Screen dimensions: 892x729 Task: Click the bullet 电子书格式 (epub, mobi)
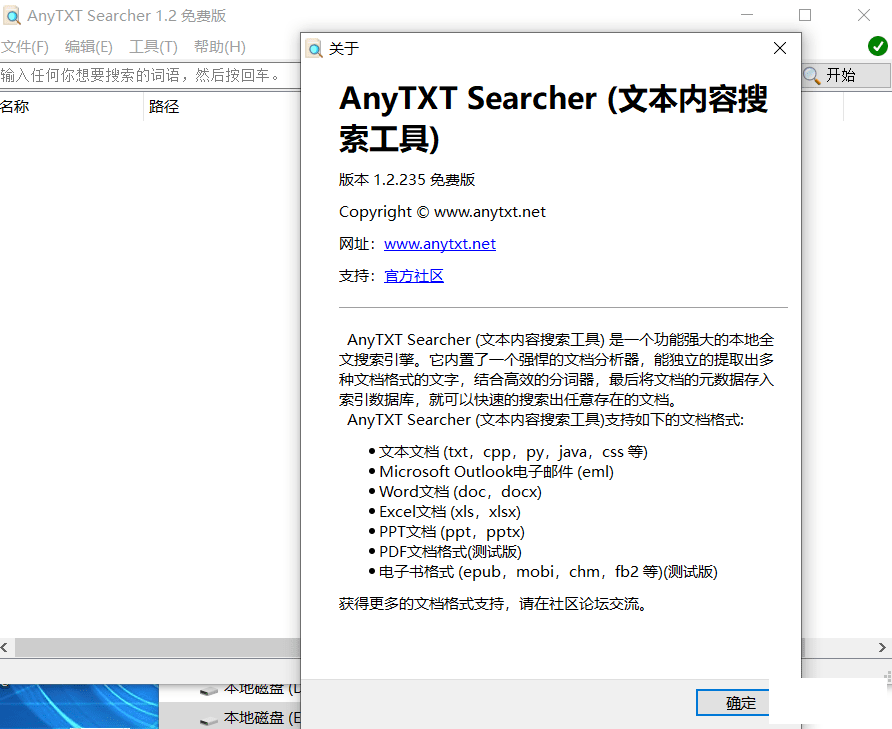[x=543, y=571]
